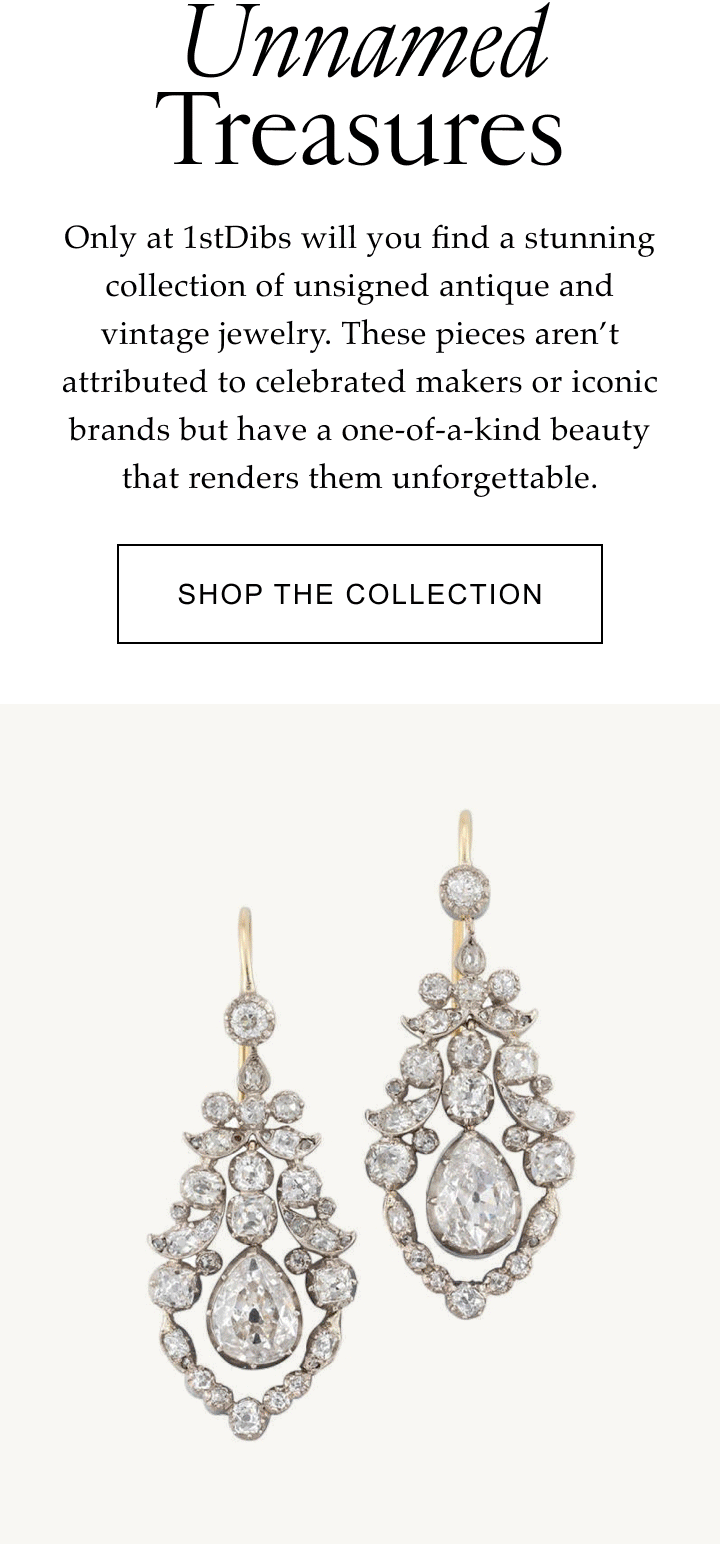Screen dimensions: 720x1544
Task: Click the gold ear hook of right earring
Action: point(464,838)
